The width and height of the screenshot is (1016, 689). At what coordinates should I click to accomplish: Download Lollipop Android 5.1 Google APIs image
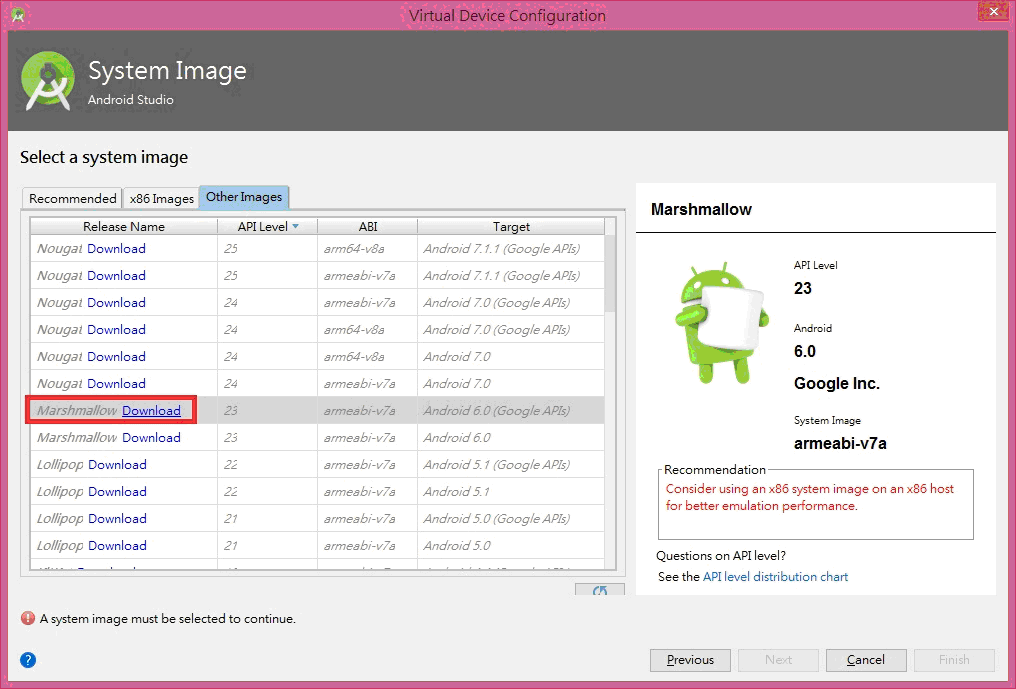[117, 465]
